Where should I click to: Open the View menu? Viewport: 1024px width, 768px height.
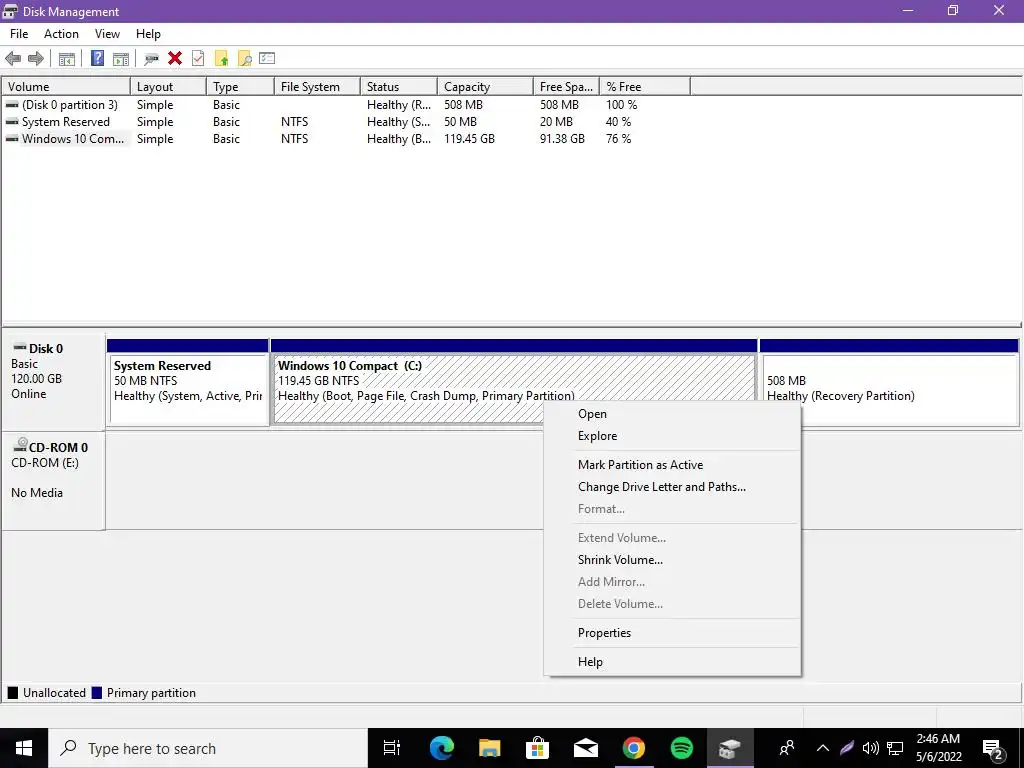point(107,34)
